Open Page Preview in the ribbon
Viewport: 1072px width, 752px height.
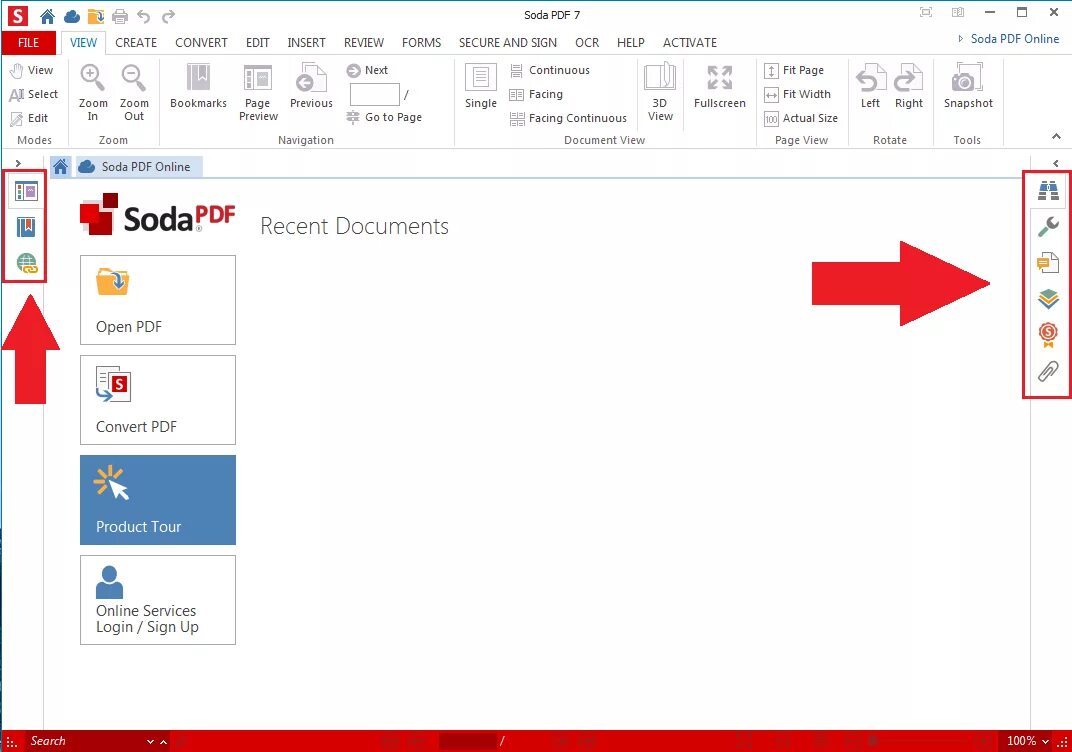(258, 92)
